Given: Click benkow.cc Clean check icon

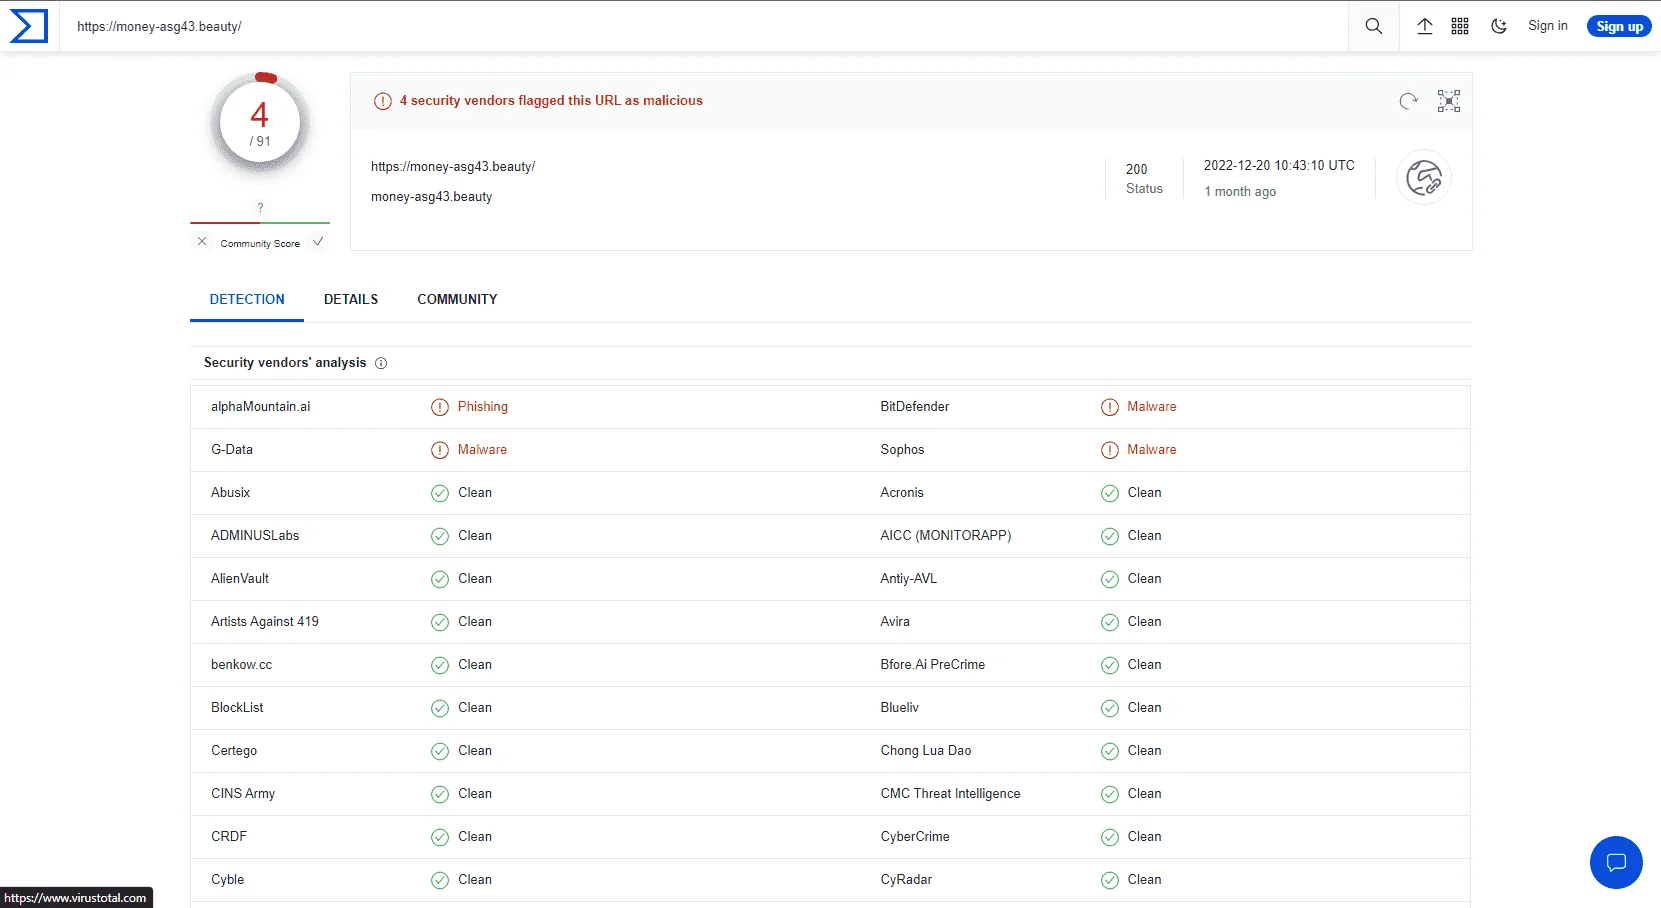Looking at the screenshot, I should pos(440,665).
